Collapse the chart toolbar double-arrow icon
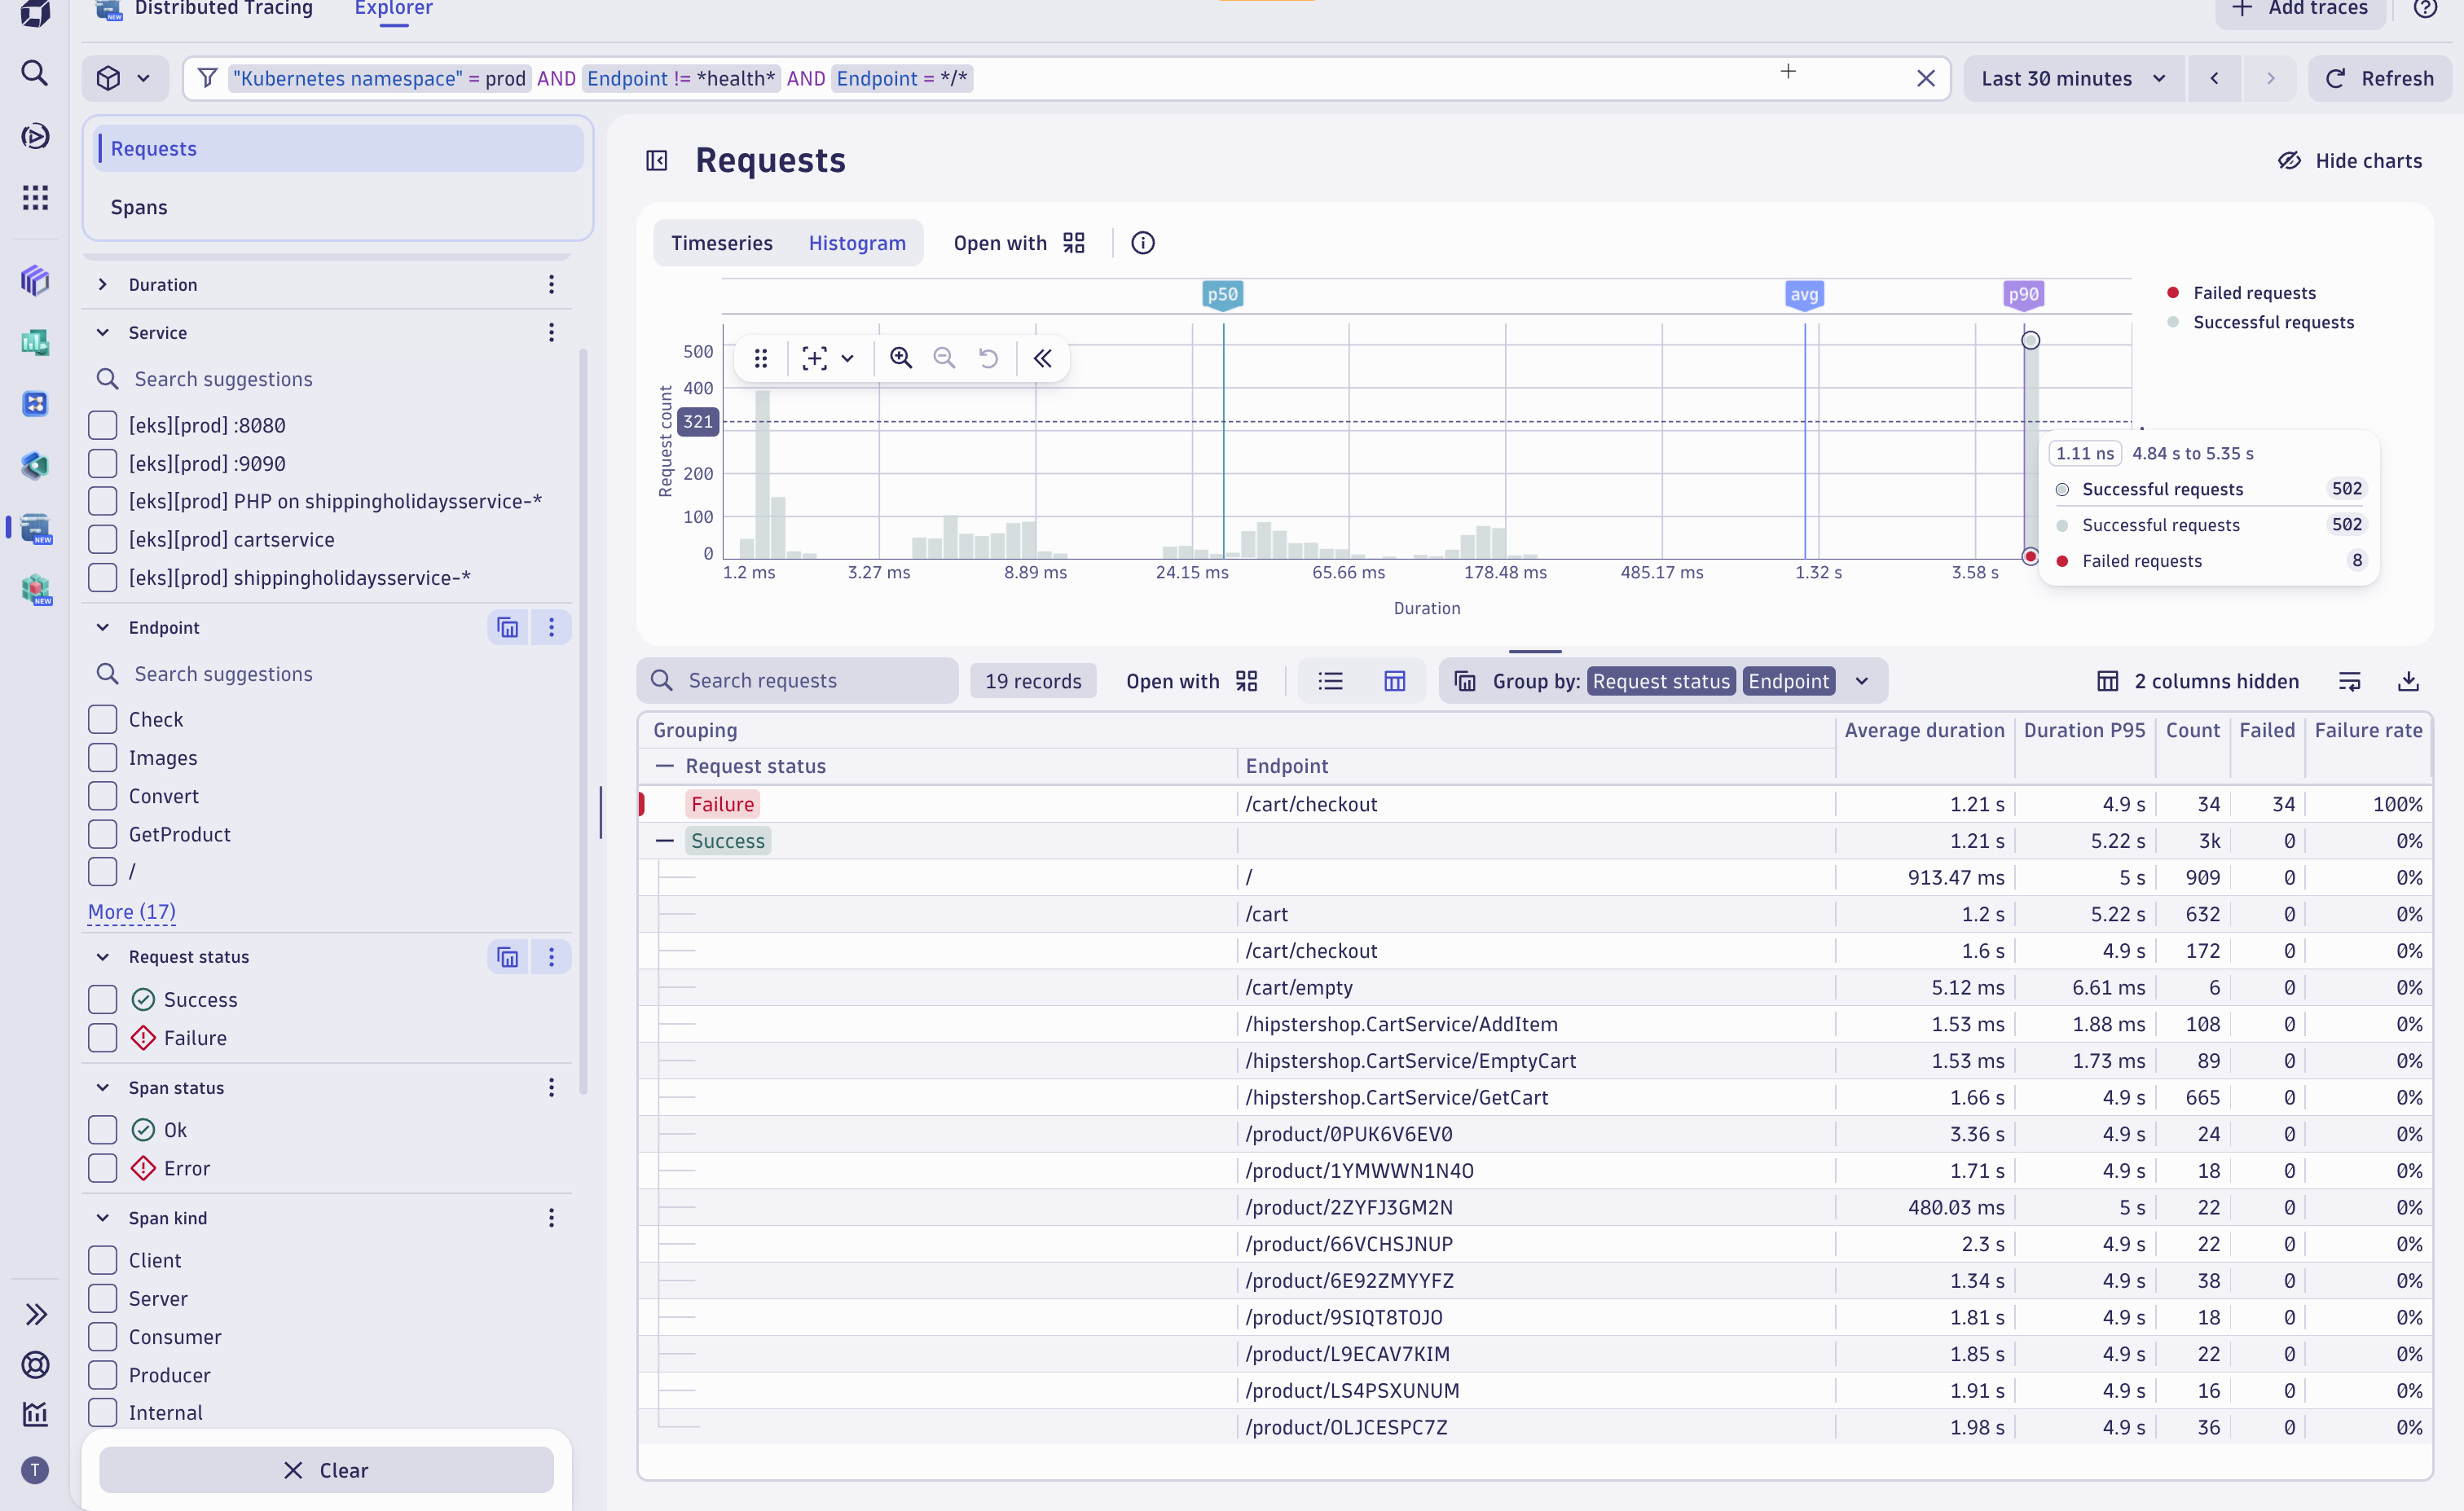The height and width of the screenshot is (1511, 2464). pyautogui.click(x=1042, y=358)
